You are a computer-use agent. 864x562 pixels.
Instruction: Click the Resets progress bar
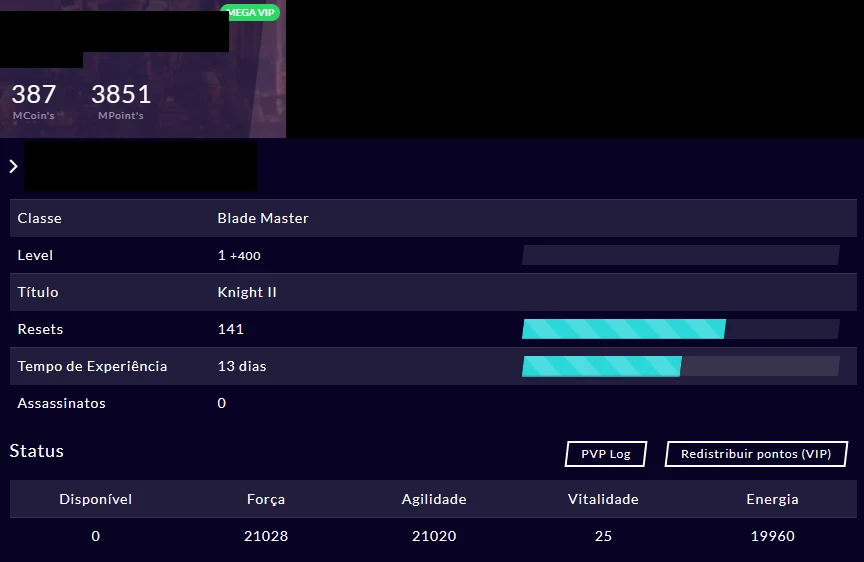[681, 329]
